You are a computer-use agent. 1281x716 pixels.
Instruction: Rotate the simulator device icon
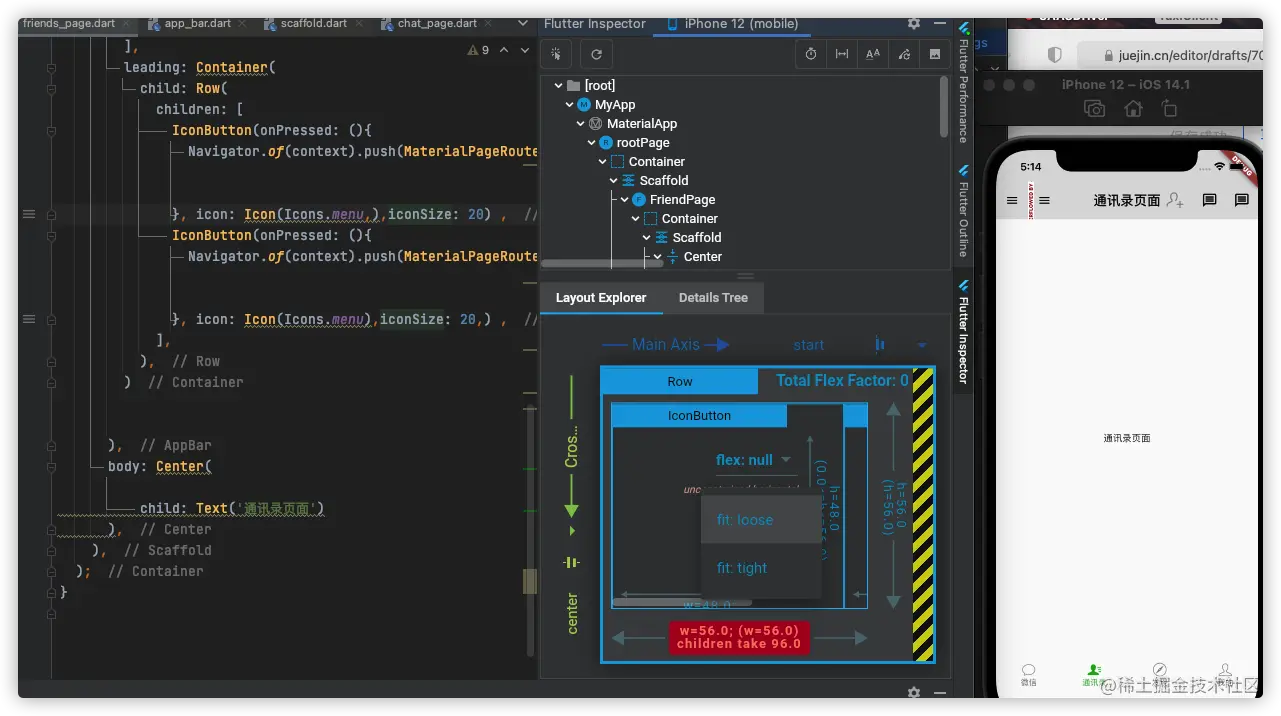pos(1169,109)
